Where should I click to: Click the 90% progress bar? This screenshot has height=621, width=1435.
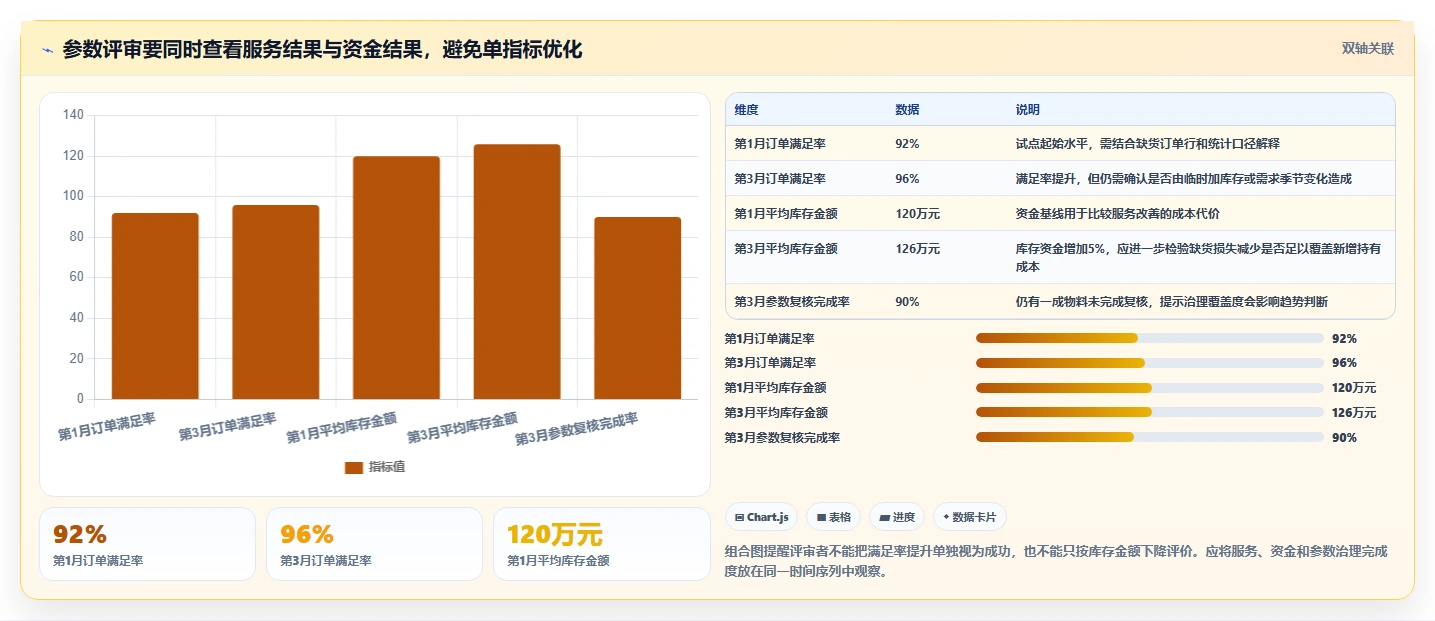1150,438
